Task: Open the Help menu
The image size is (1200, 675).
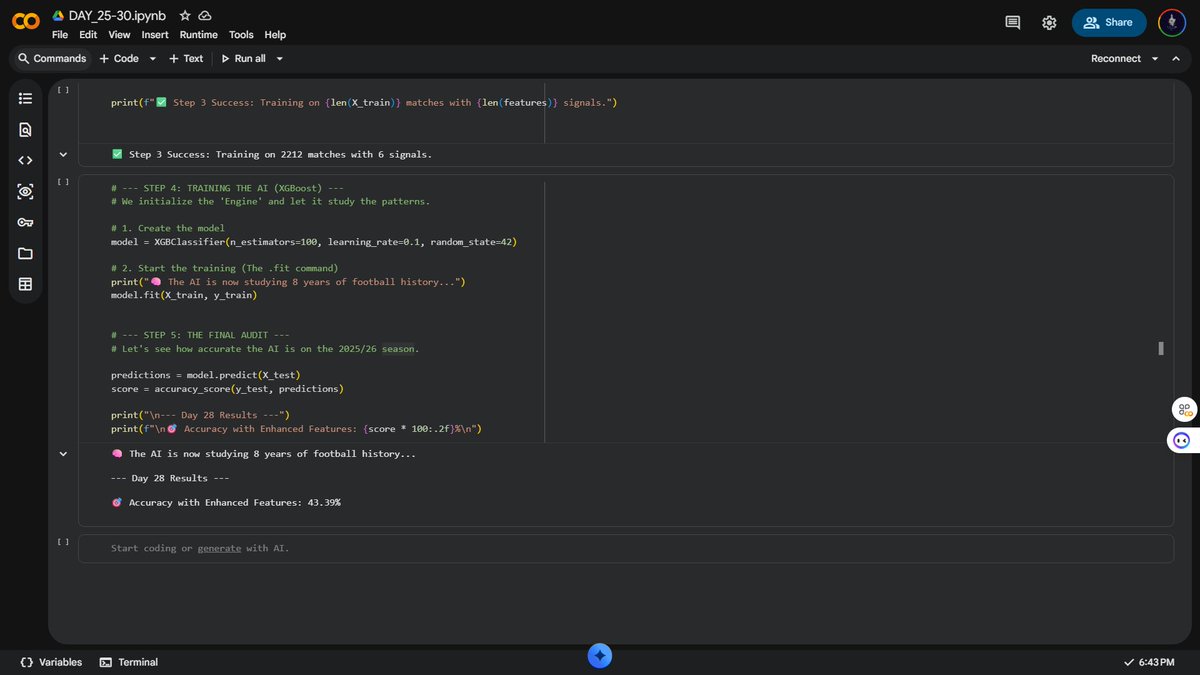Action: click(275, 35)
